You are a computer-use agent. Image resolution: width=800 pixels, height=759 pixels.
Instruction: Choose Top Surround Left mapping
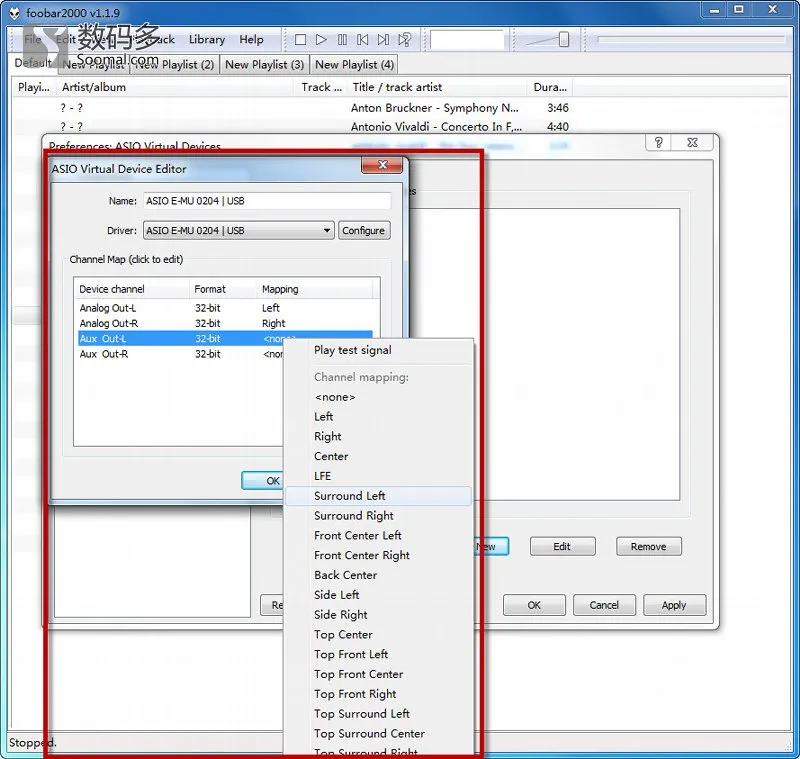[378, 714]
